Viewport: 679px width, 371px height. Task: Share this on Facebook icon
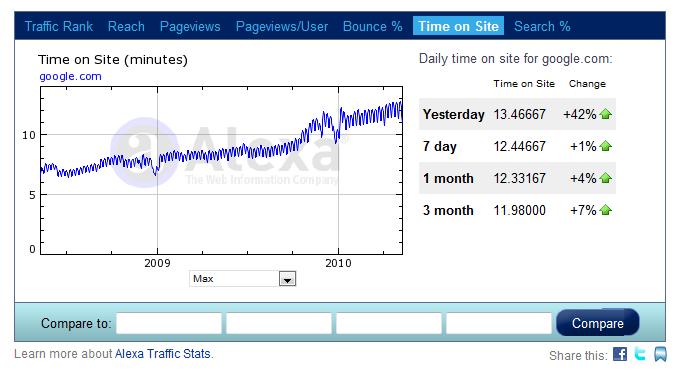[x=620, y=354]
